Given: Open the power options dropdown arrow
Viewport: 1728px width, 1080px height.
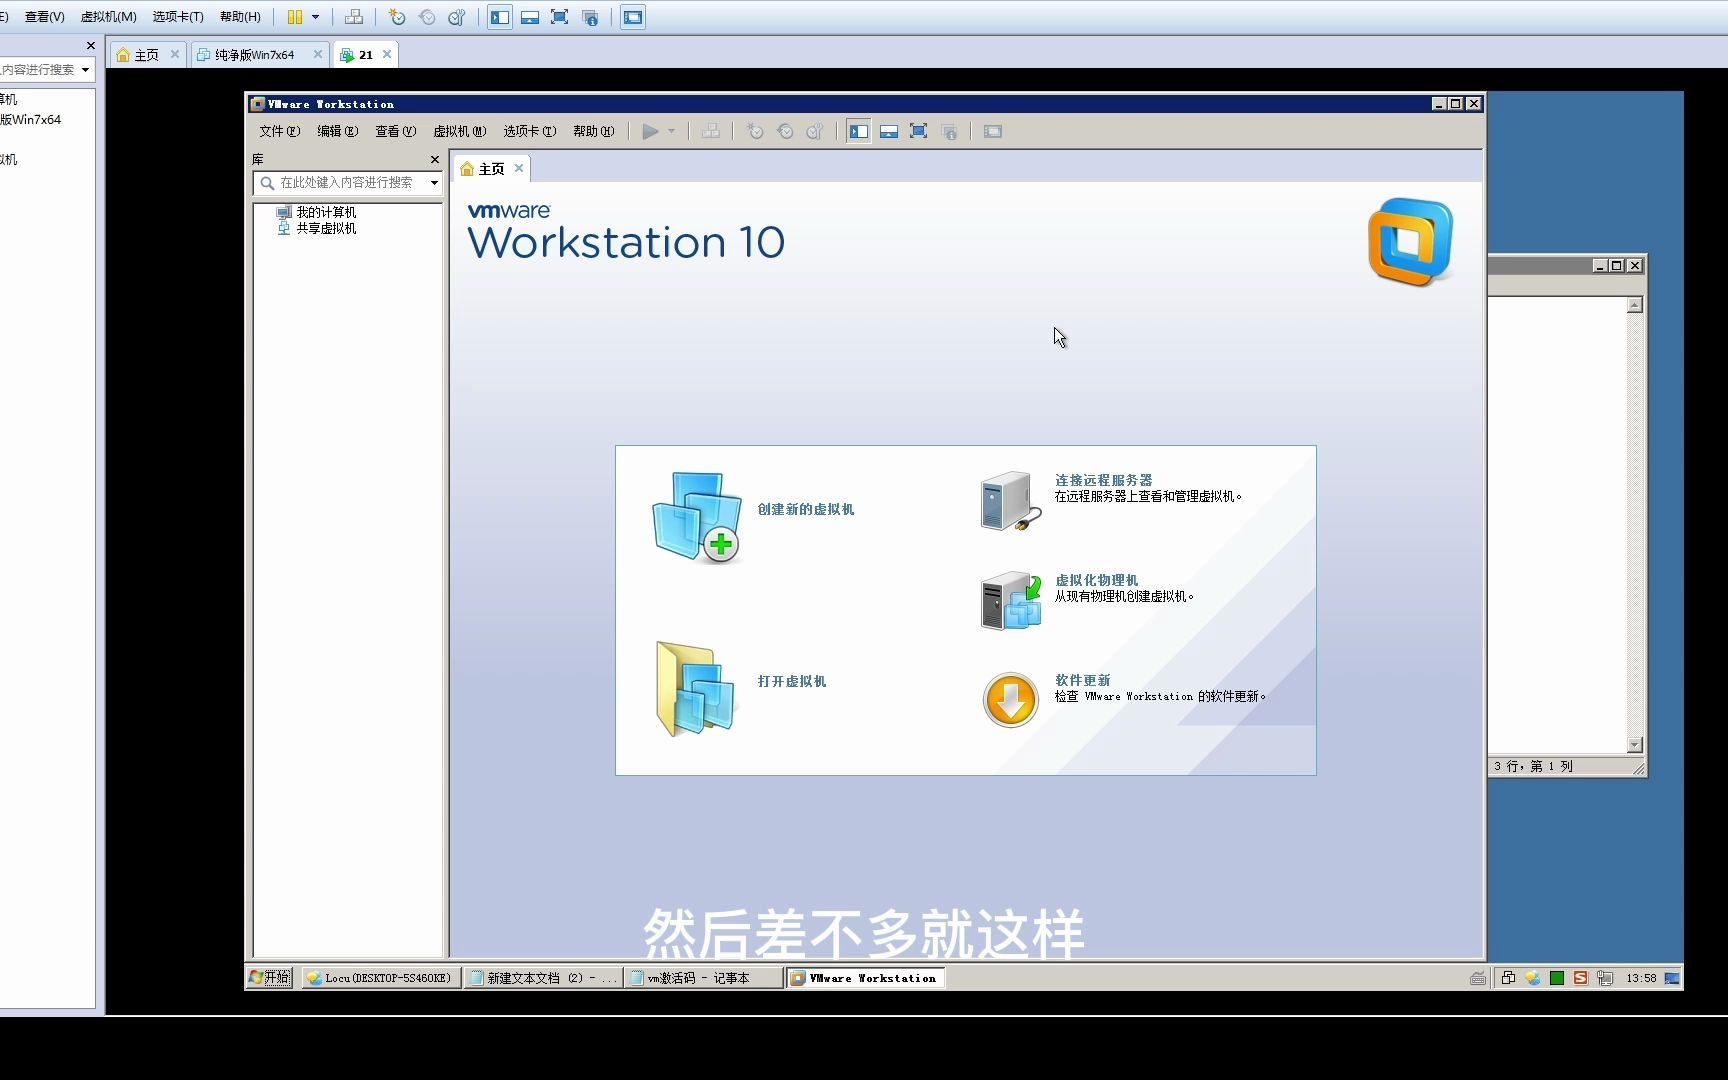Looking at the screenshot, I should (x=671, y=131).
